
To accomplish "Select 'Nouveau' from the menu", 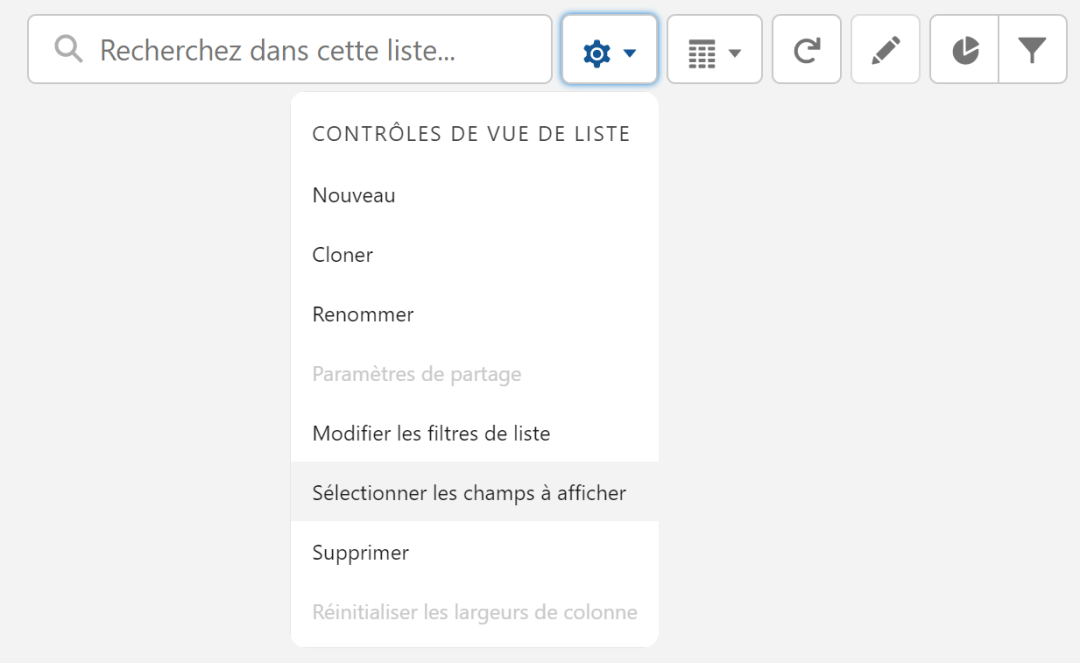I will [x=475, y=196].
